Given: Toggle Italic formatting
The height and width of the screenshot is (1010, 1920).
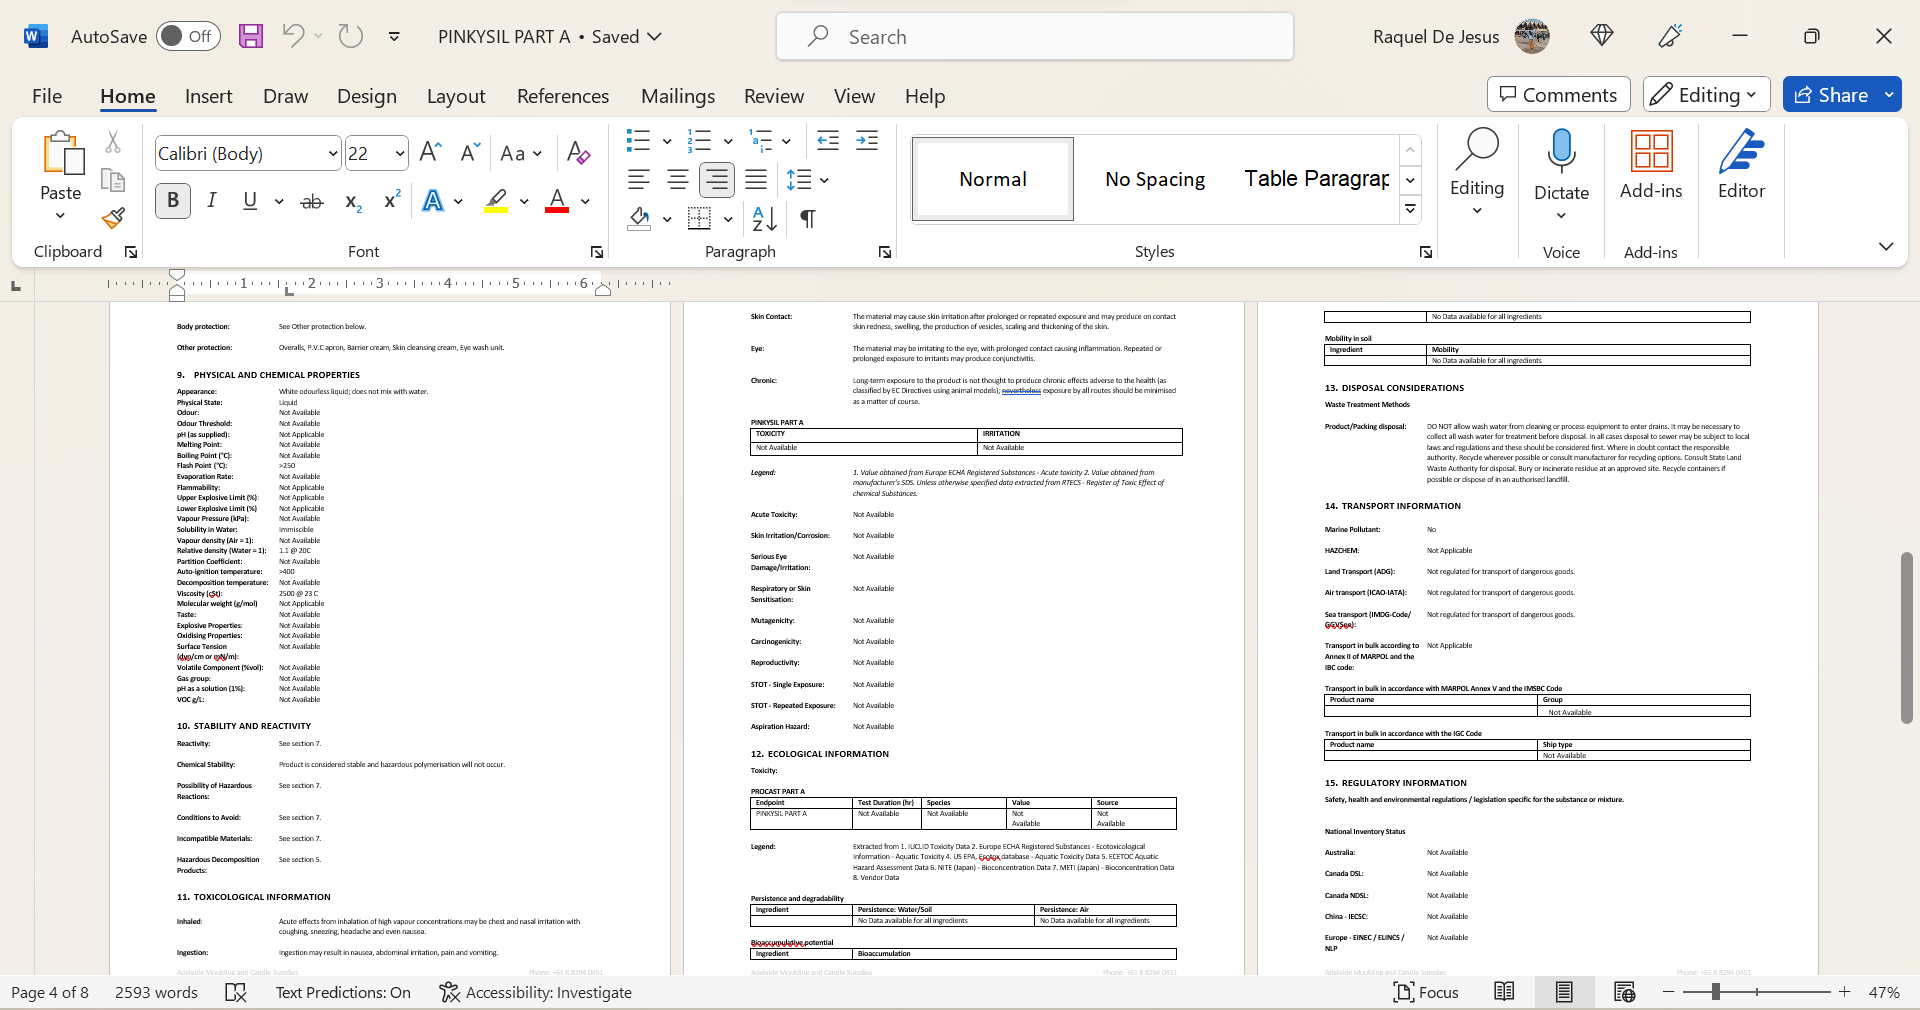Looking at the screenshot, I should pyautogui.click(x=212, y=201).
